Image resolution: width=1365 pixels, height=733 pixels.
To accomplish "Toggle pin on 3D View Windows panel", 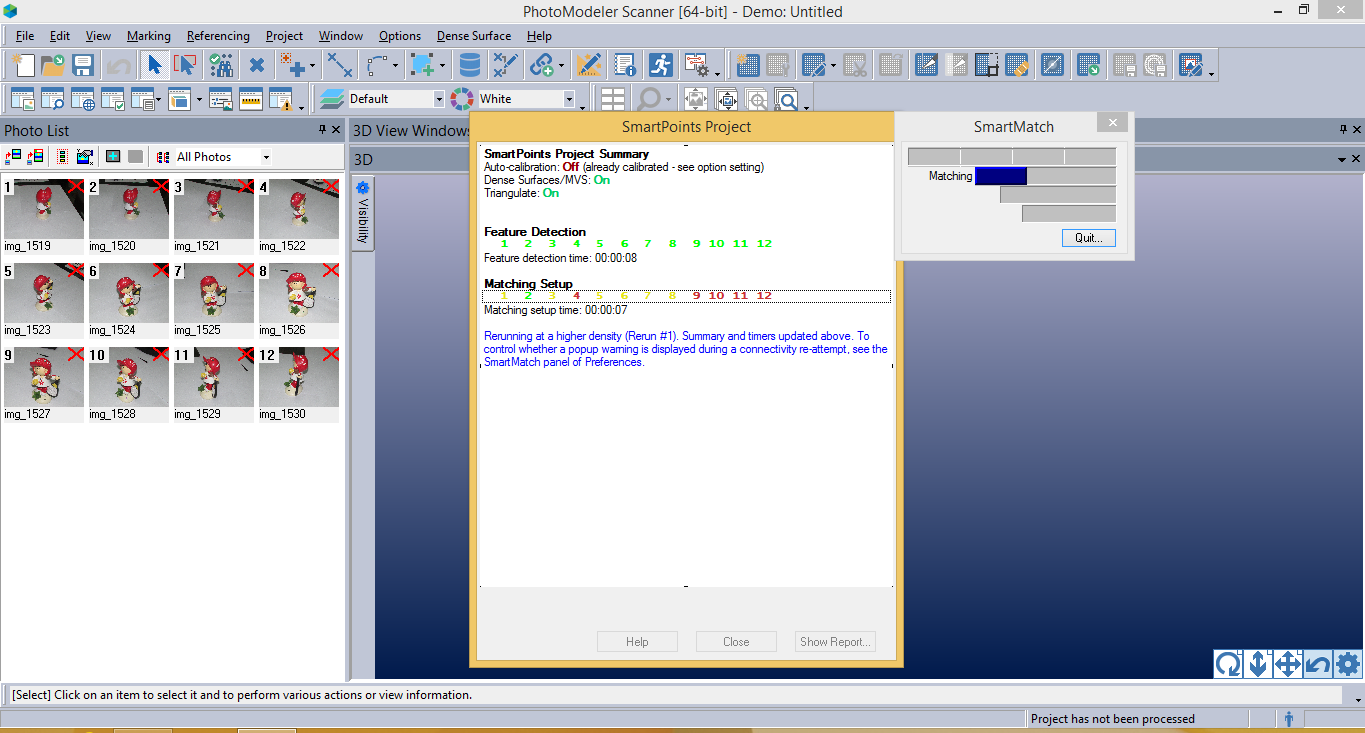I will click(1343, 130).
